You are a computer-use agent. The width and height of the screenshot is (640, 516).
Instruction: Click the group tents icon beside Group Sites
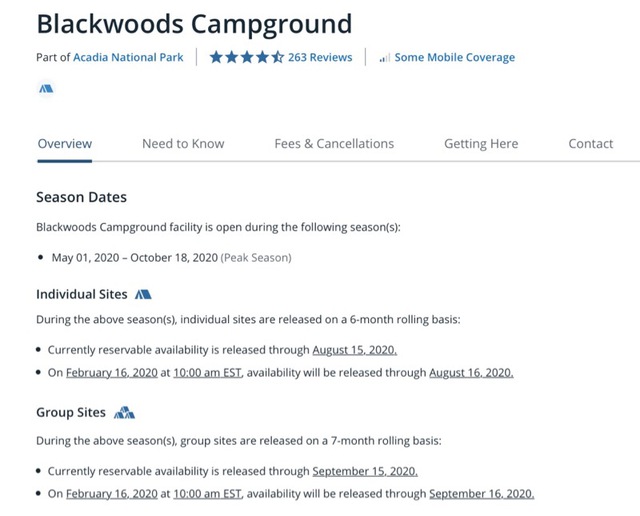point(124,413)
